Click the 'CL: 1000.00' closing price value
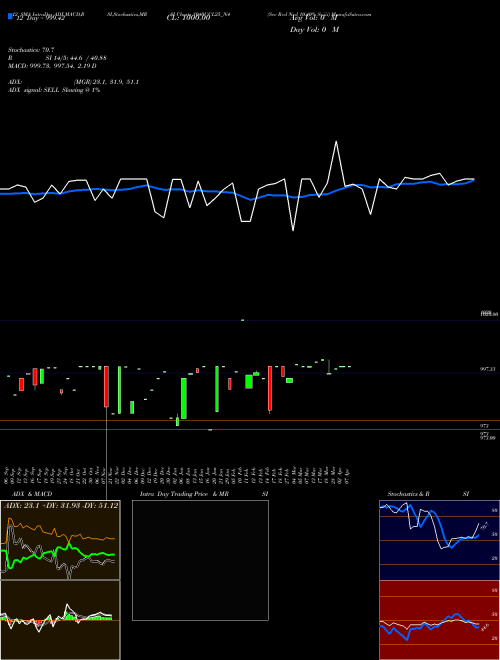 pos(188,19)
